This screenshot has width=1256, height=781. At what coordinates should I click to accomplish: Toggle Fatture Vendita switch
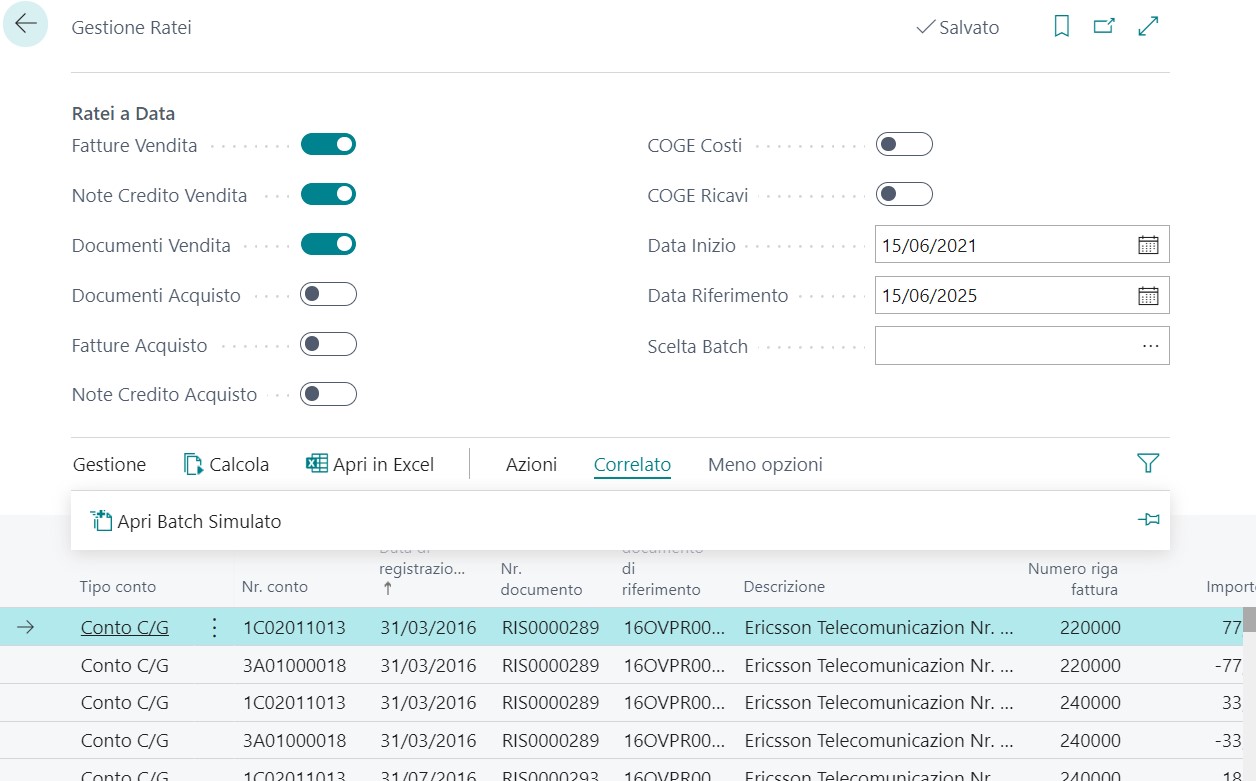pos(328,144)
